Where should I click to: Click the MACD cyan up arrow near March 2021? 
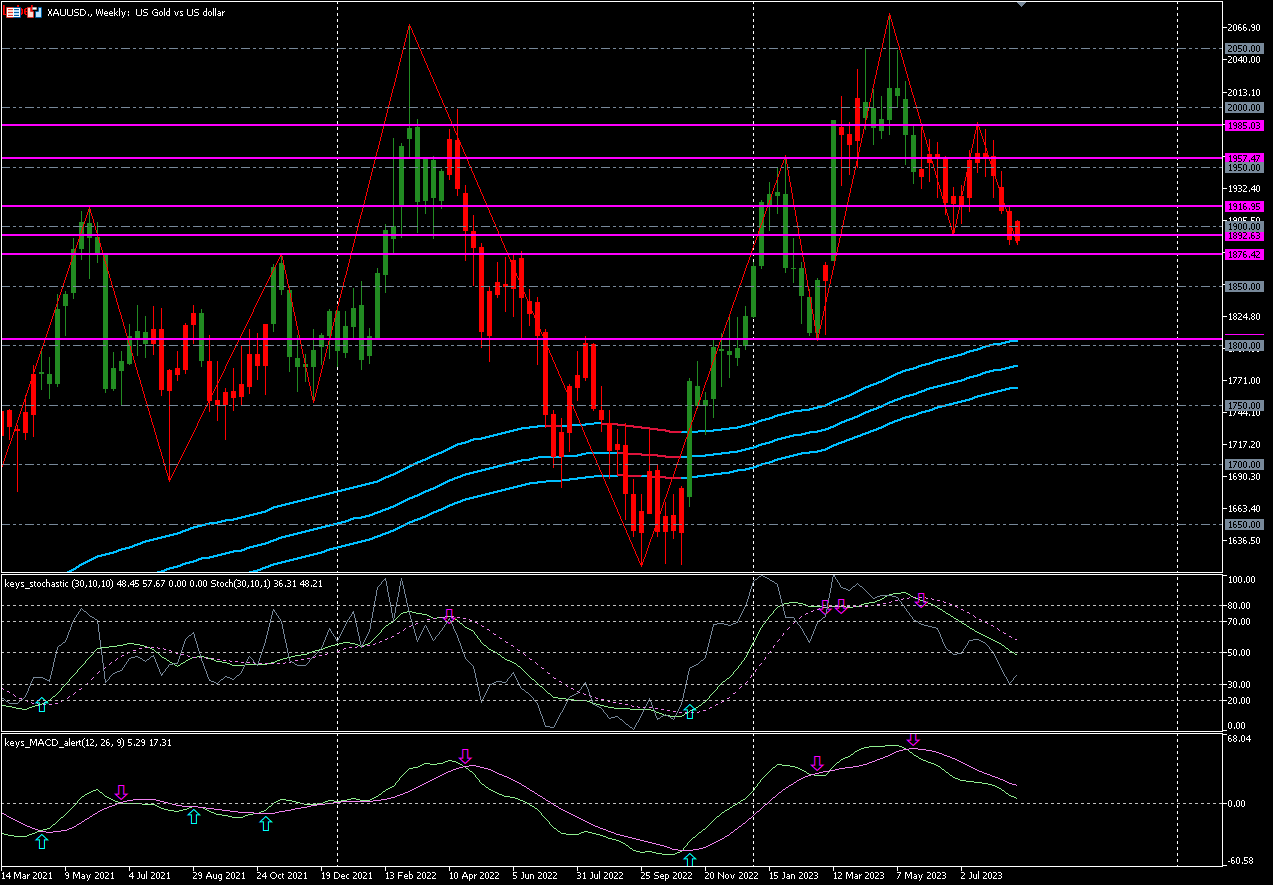(x=41, y=842)
